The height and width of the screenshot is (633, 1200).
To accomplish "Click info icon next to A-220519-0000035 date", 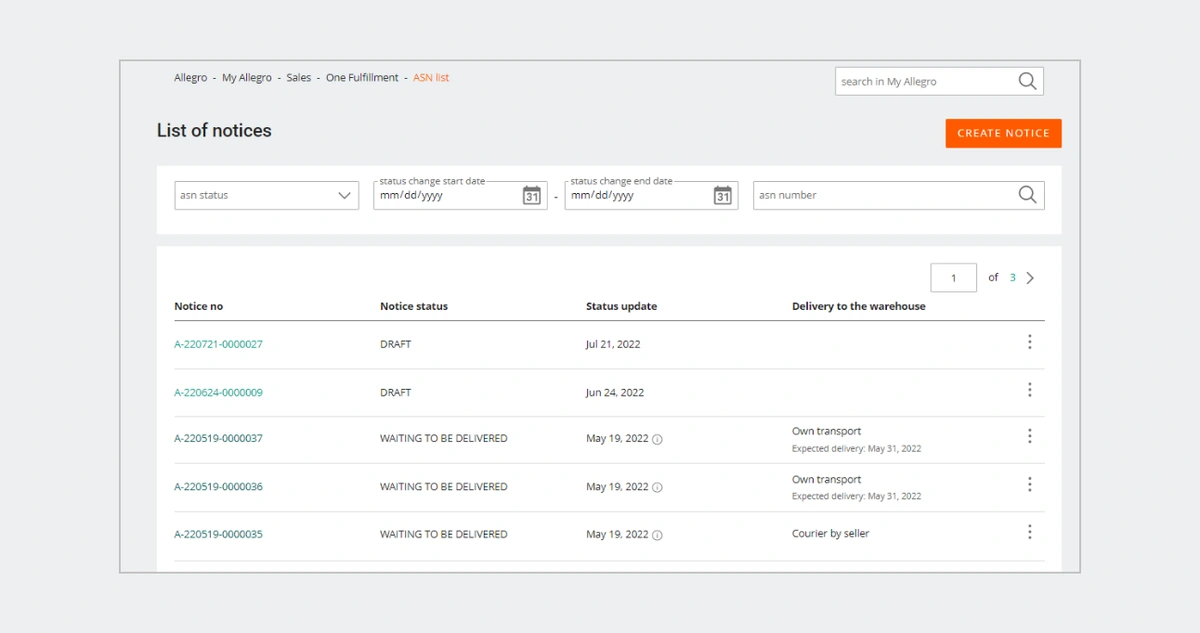I will click(x=657, y=535).
